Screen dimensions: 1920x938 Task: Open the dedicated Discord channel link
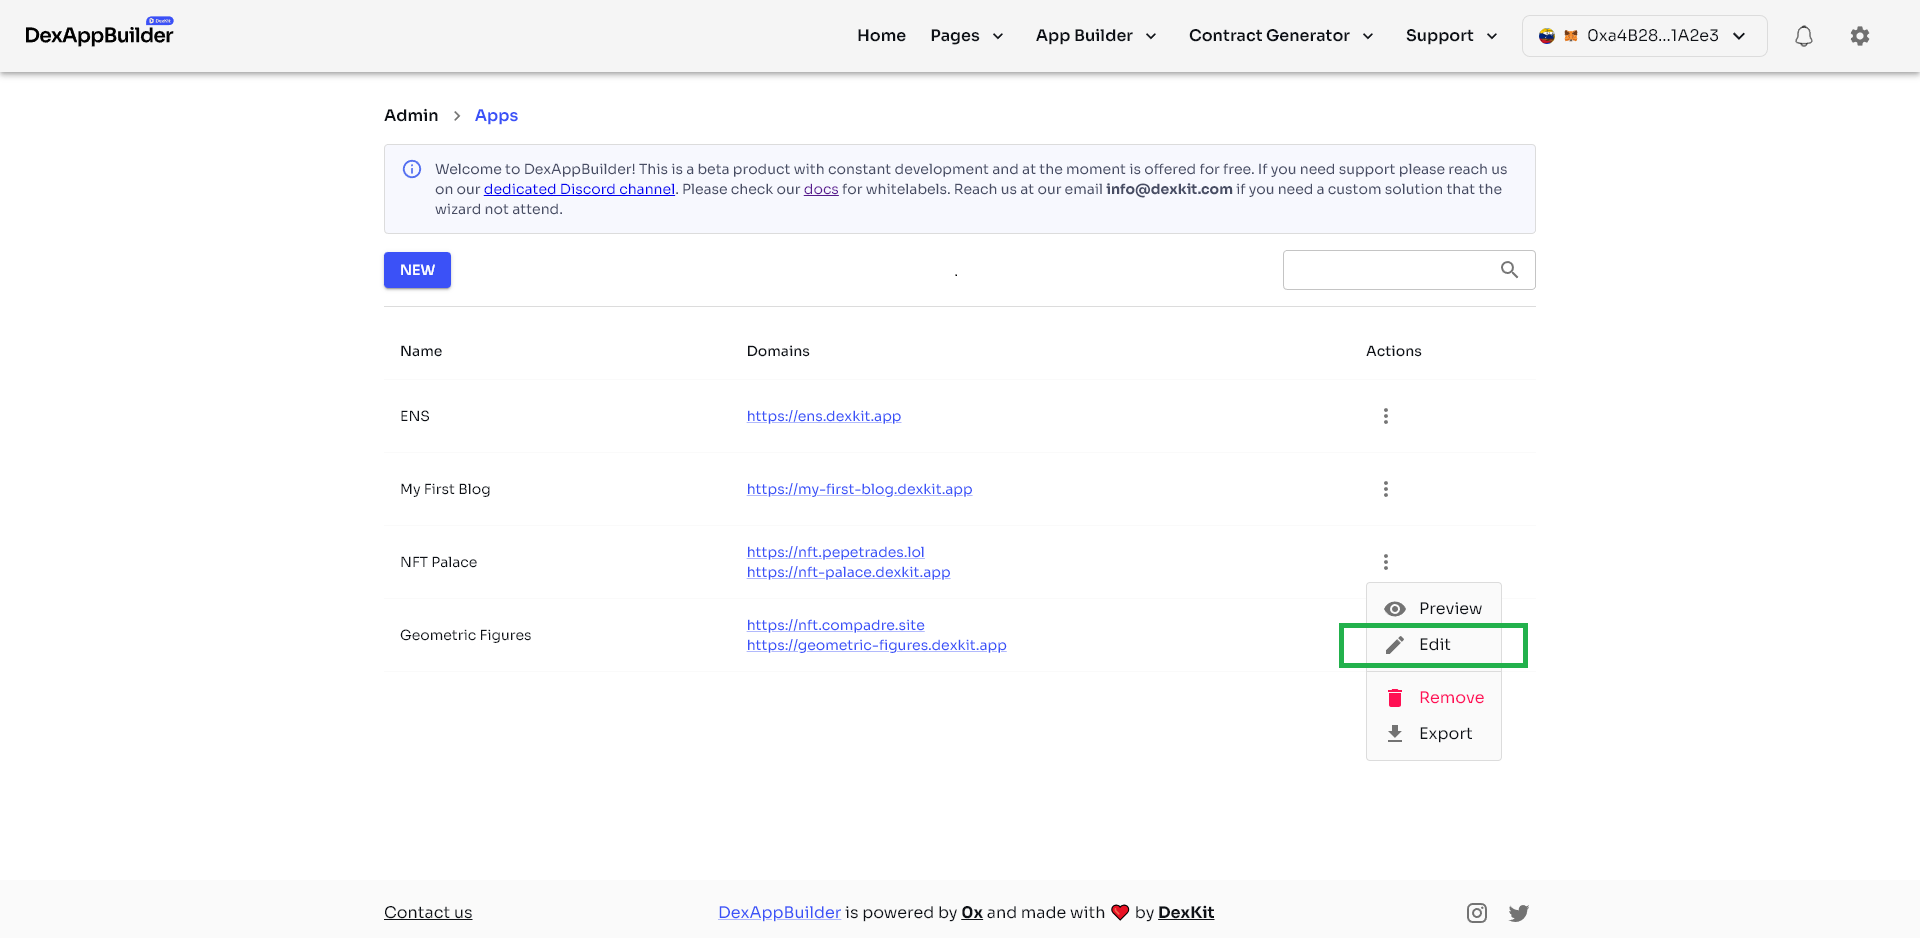click(x=579, y=189)
